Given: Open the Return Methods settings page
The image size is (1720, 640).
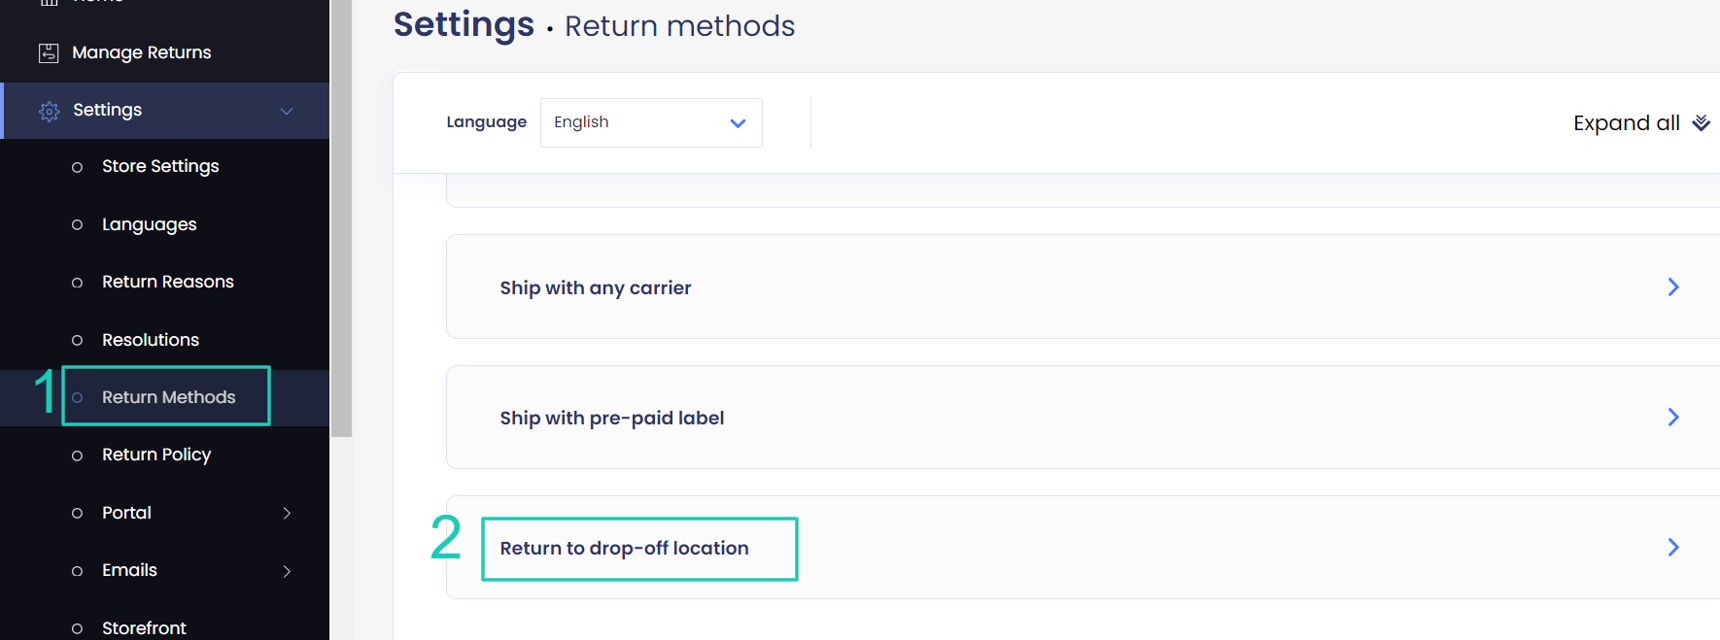Looking at the screenshot, I should tap(168, 397).
